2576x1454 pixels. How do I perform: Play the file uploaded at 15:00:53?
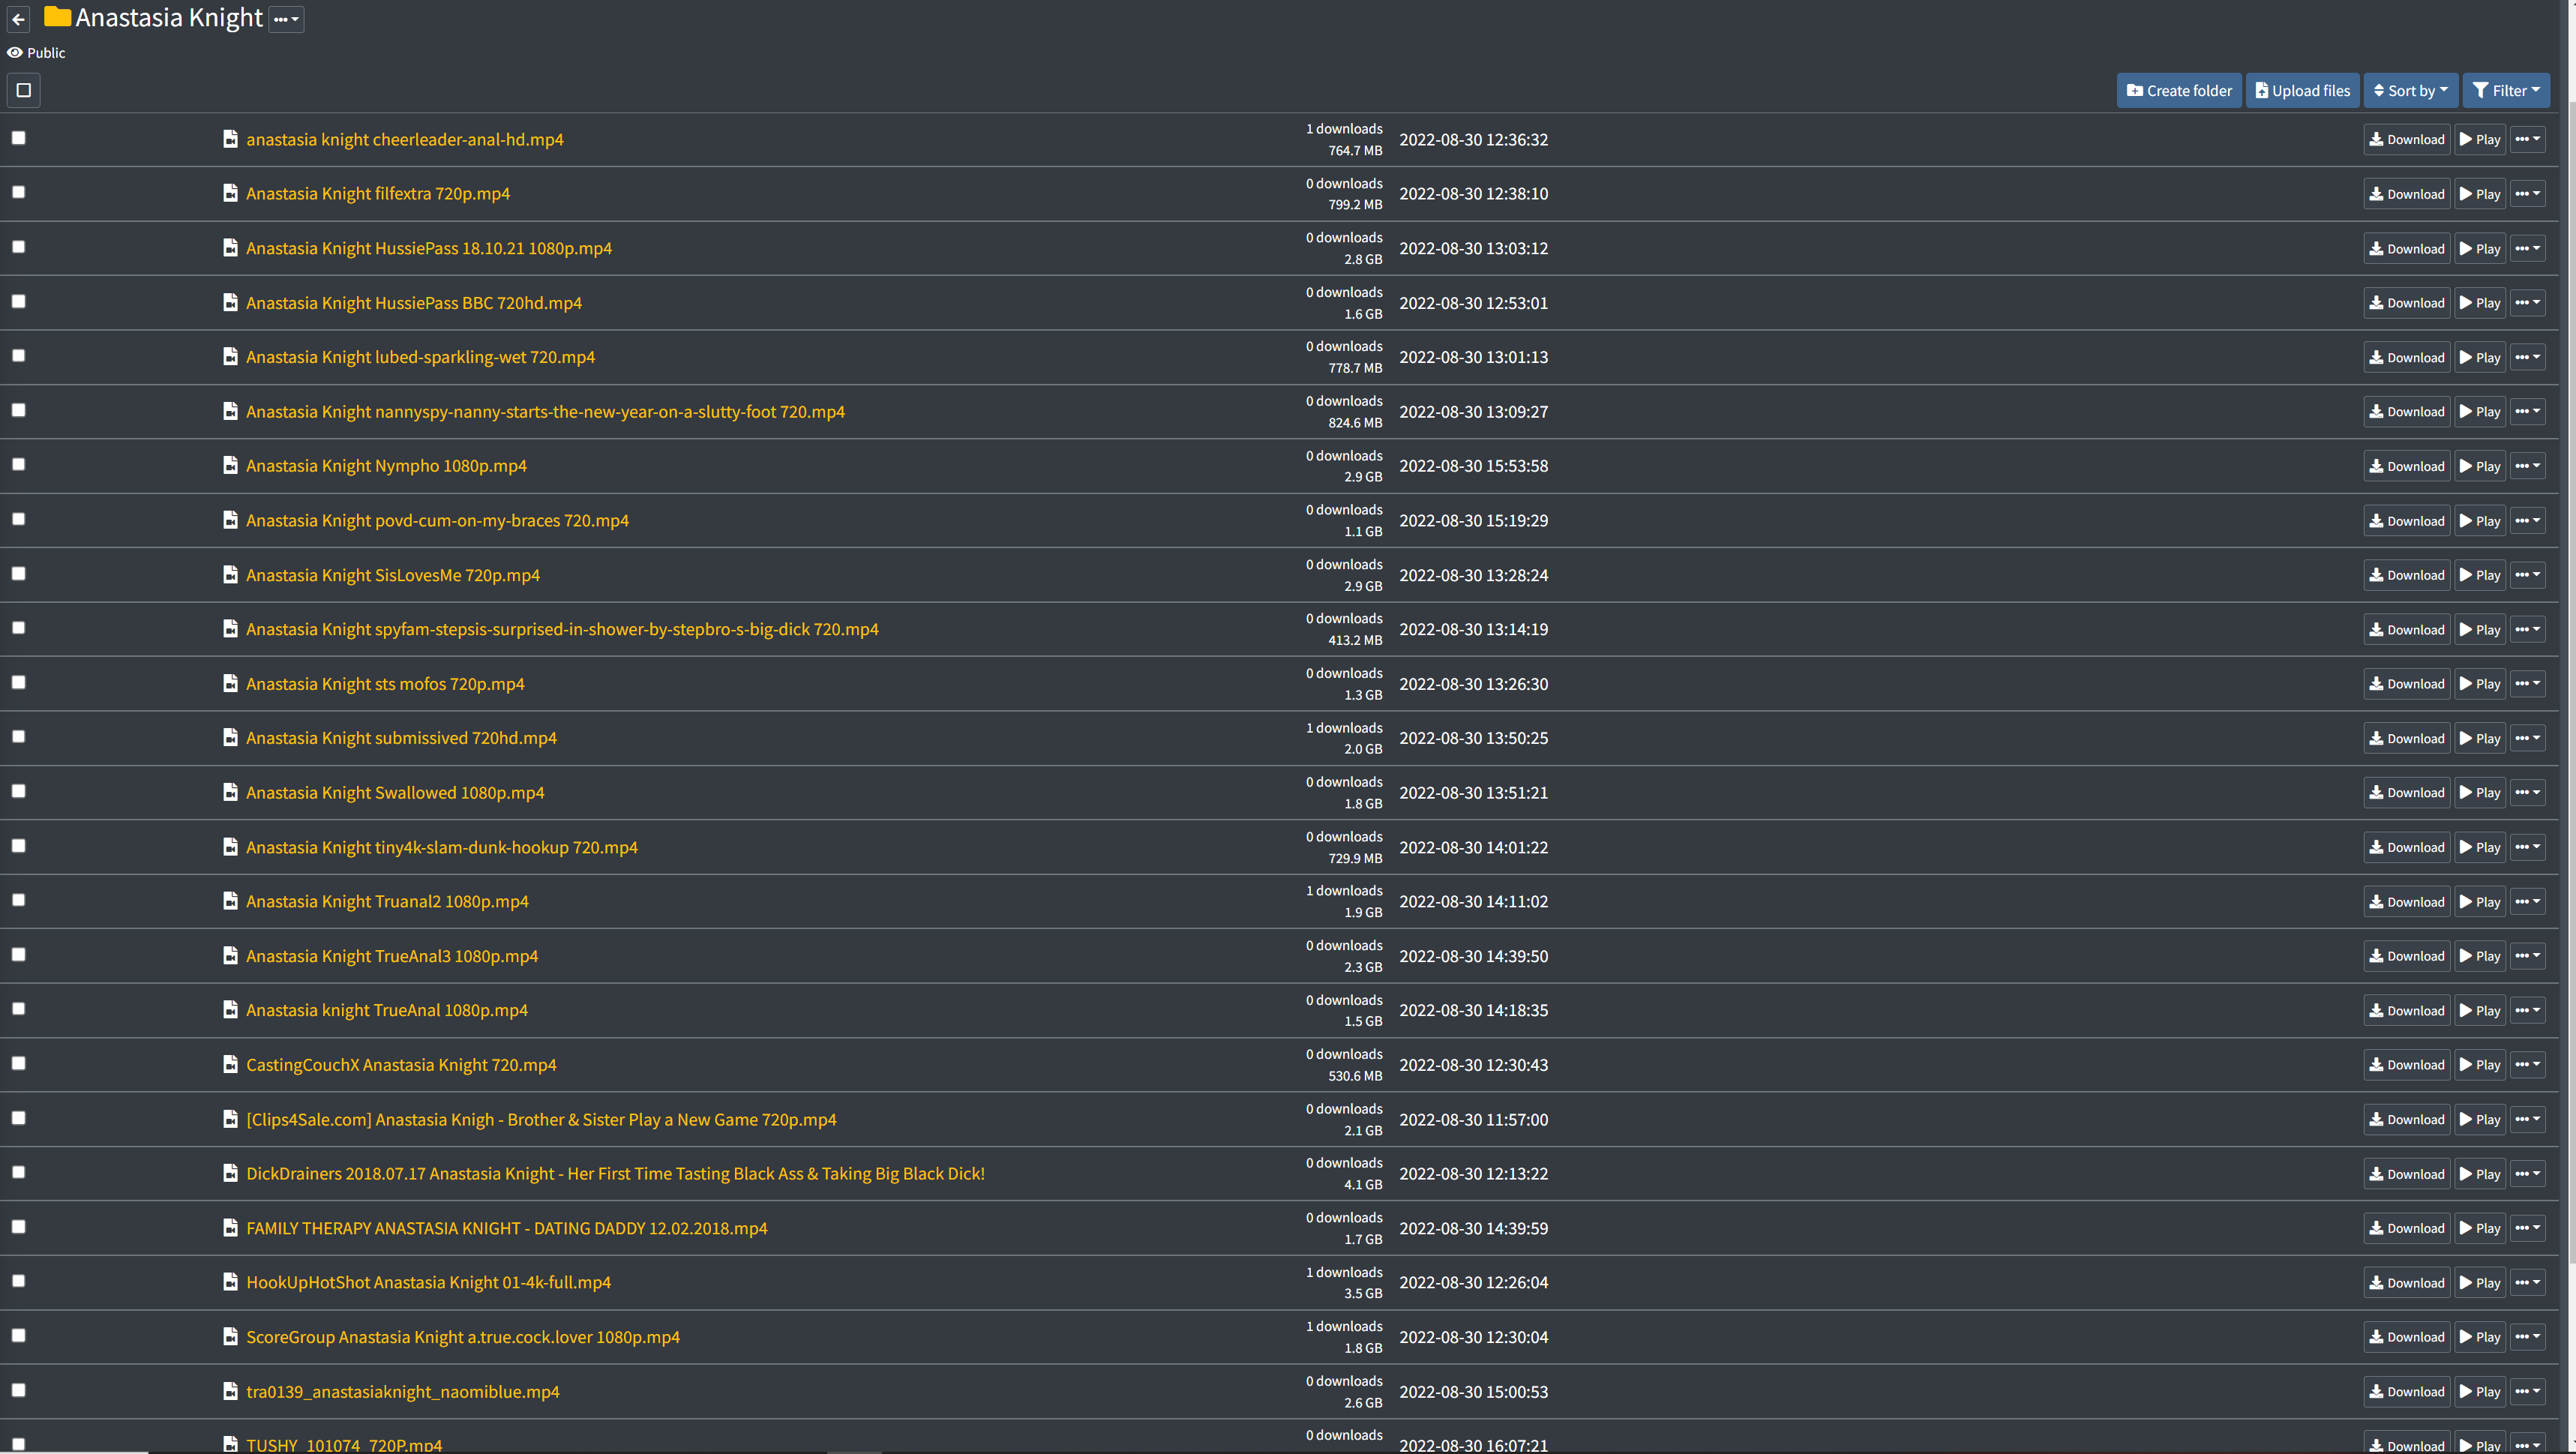[x=2479, y=1392]
